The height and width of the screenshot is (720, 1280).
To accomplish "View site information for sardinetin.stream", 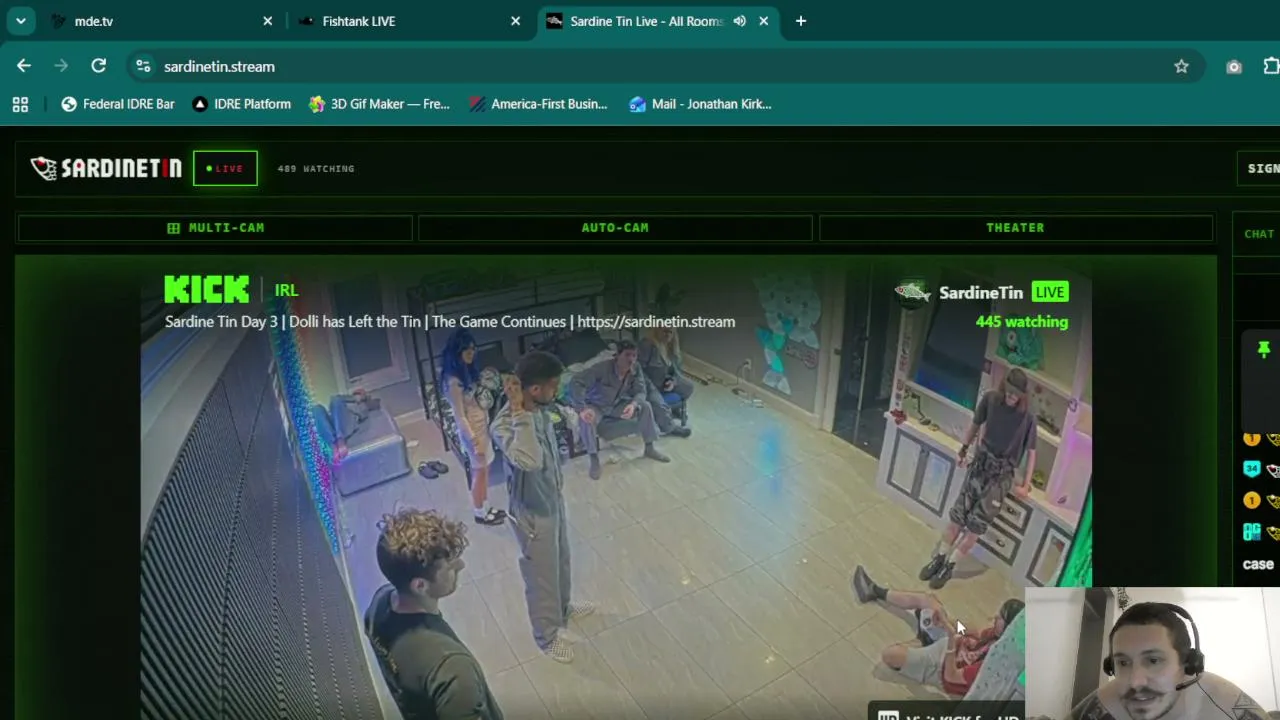I will (x=143, y=66).
